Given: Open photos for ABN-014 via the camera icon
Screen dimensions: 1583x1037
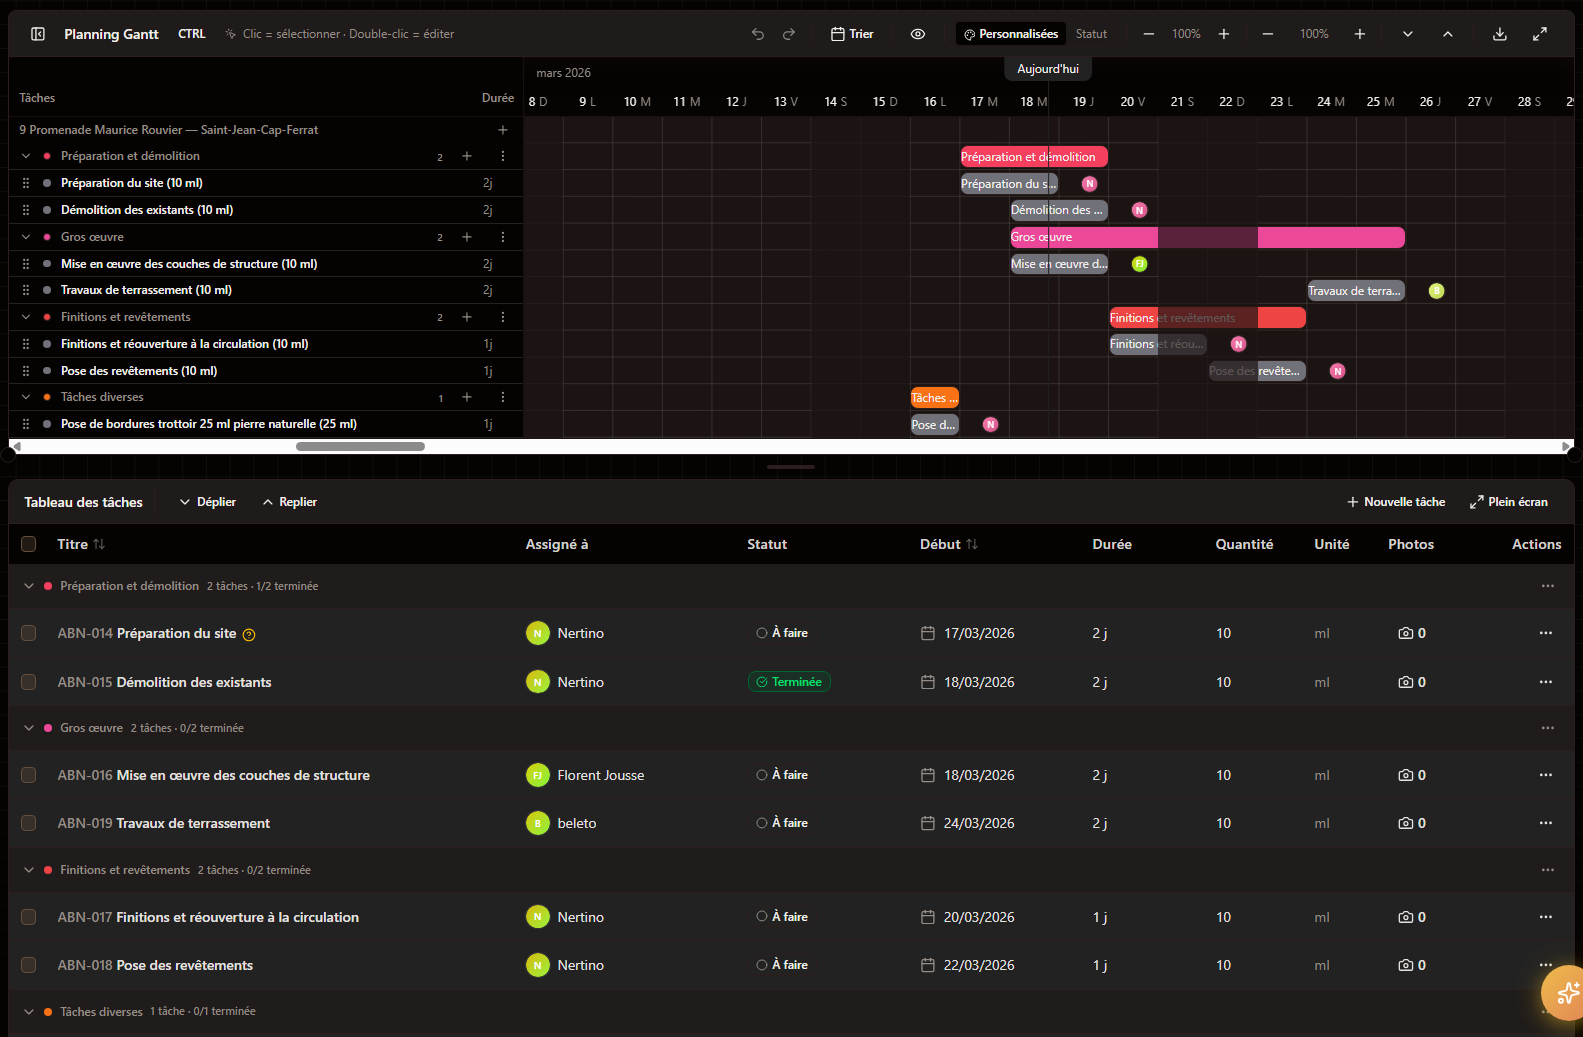Looking at the screenshot, I should point(1406,633).
